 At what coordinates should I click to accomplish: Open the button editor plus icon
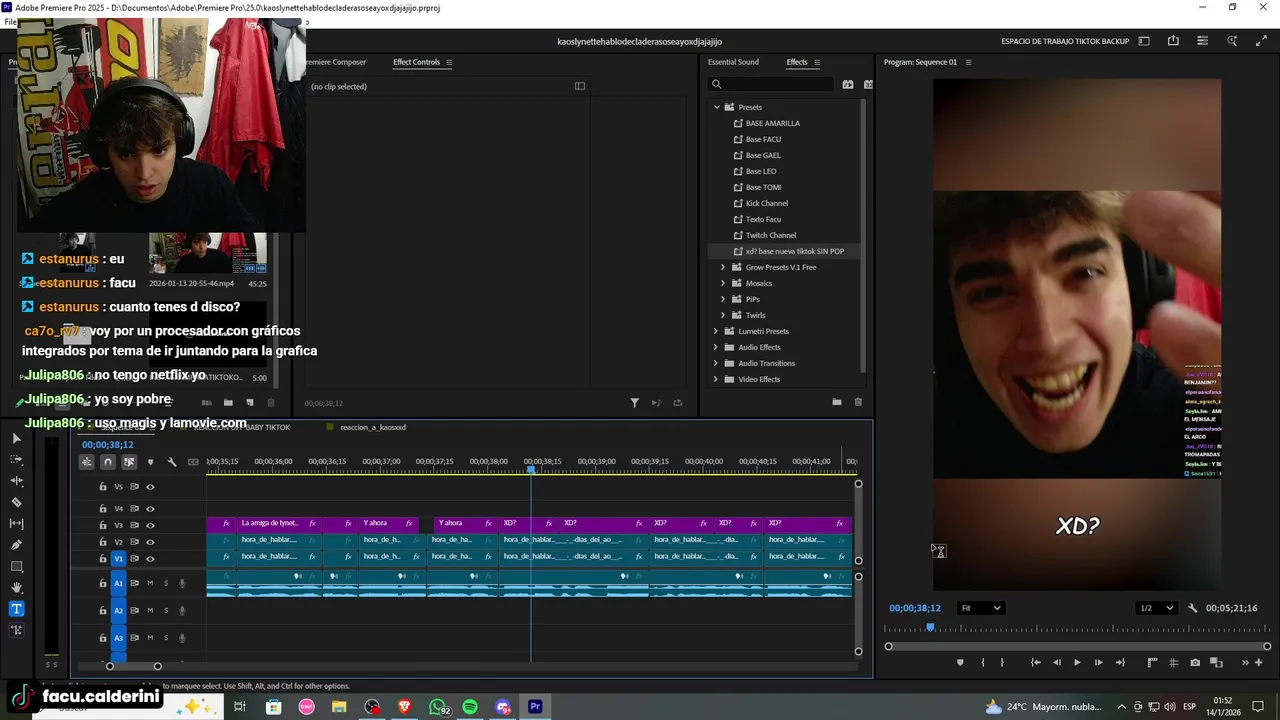point(1258,663)
